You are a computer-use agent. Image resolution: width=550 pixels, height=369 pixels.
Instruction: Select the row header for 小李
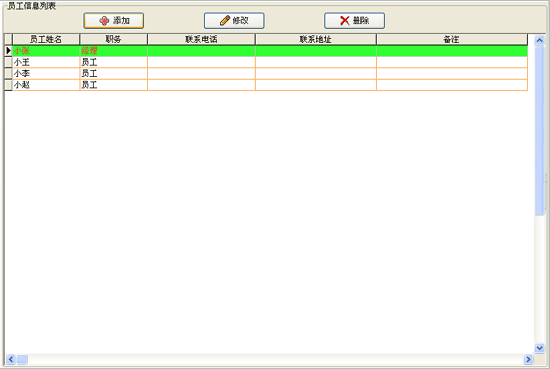pos(8,74)
